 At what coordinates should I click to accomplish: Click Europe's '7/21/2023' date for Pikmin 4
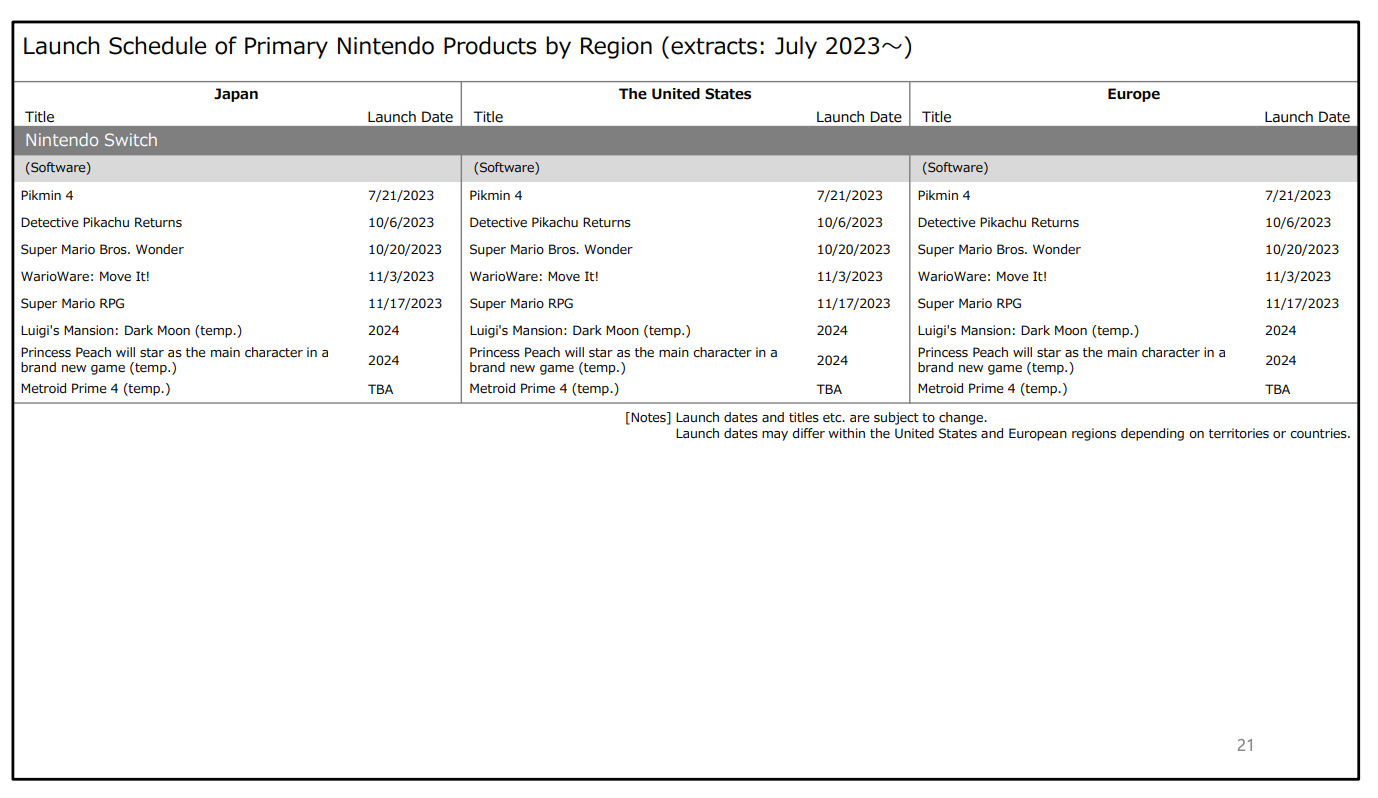1298,196
